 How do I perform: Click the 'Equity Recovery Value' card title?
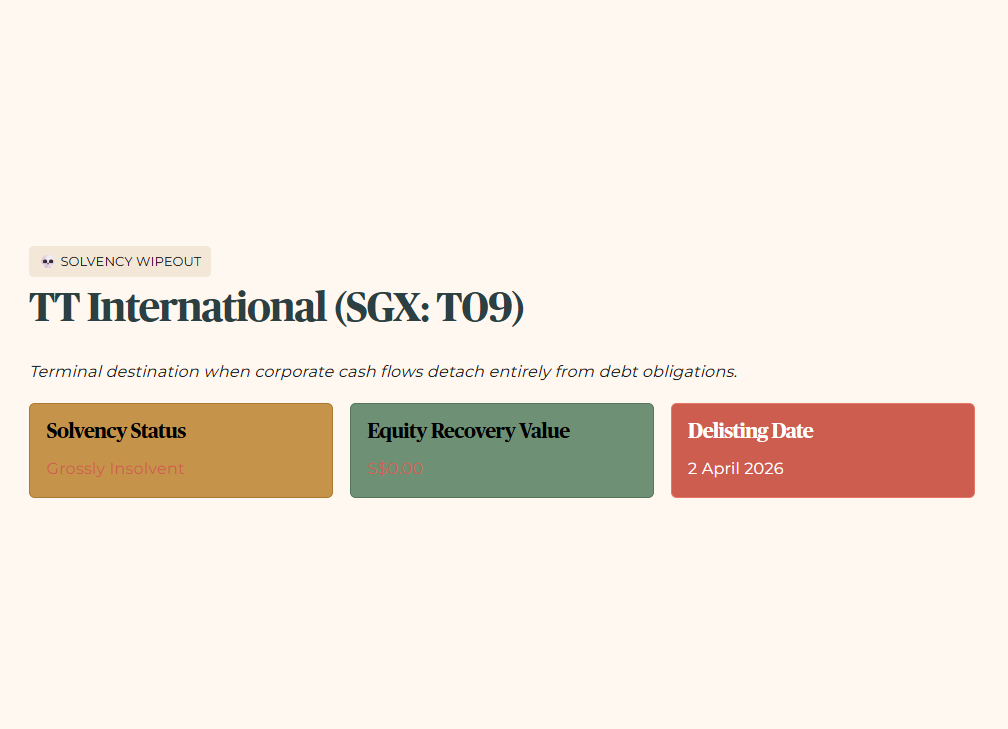click(469, 431)
